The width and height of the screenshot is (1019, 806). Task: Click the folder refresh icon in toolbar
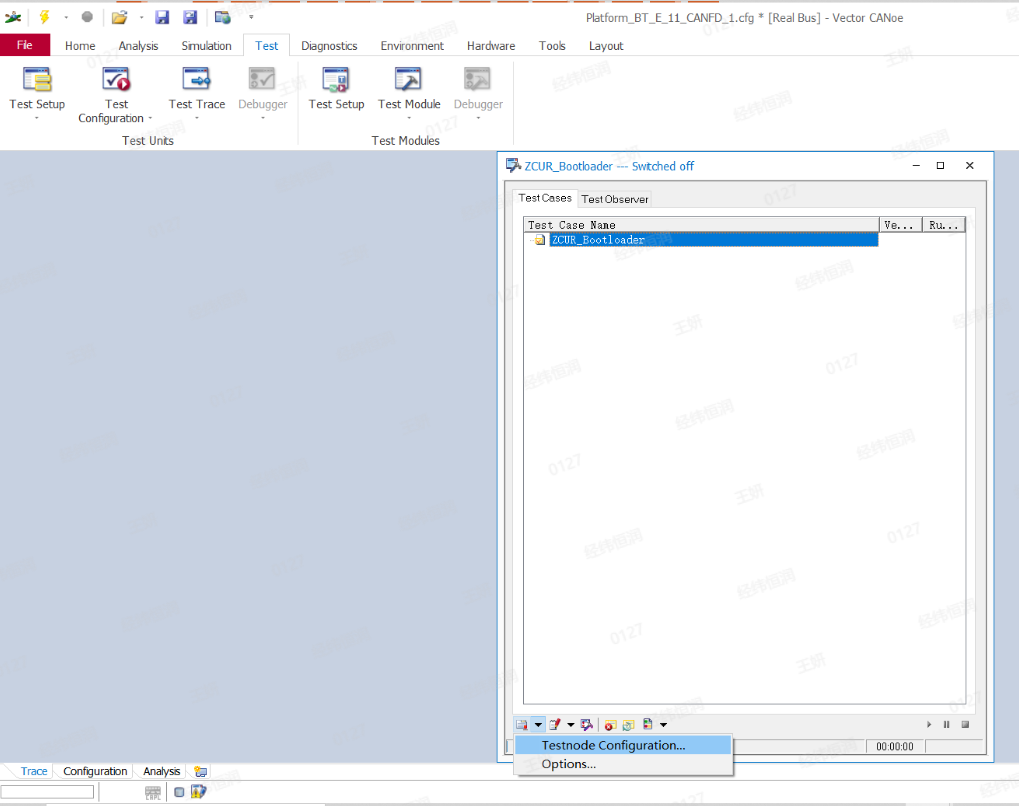click(628, 725)
